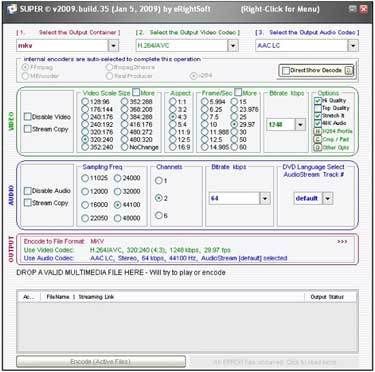
Task: Check the Top Quality option
Action: [x=318, y=108]
